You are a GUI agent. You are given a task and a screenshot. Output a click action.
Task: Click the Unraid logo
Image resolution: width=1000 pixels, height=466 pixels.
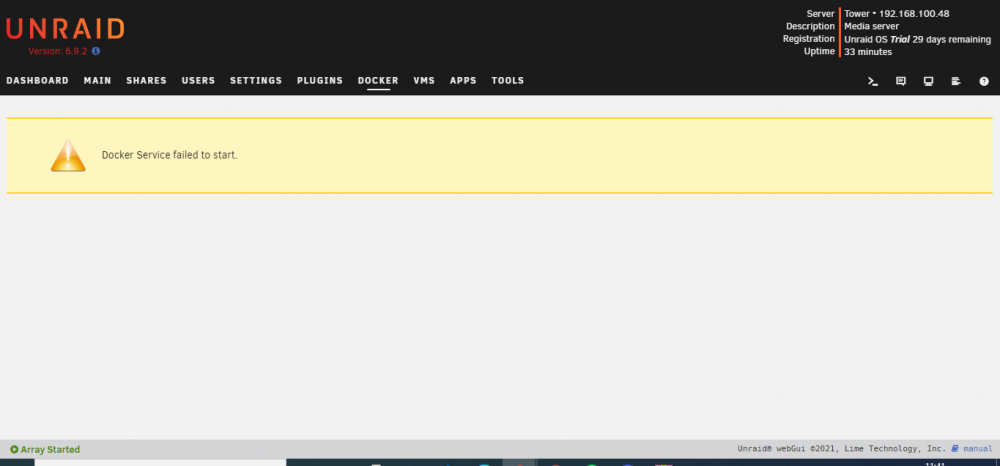[x=65, y=29]
